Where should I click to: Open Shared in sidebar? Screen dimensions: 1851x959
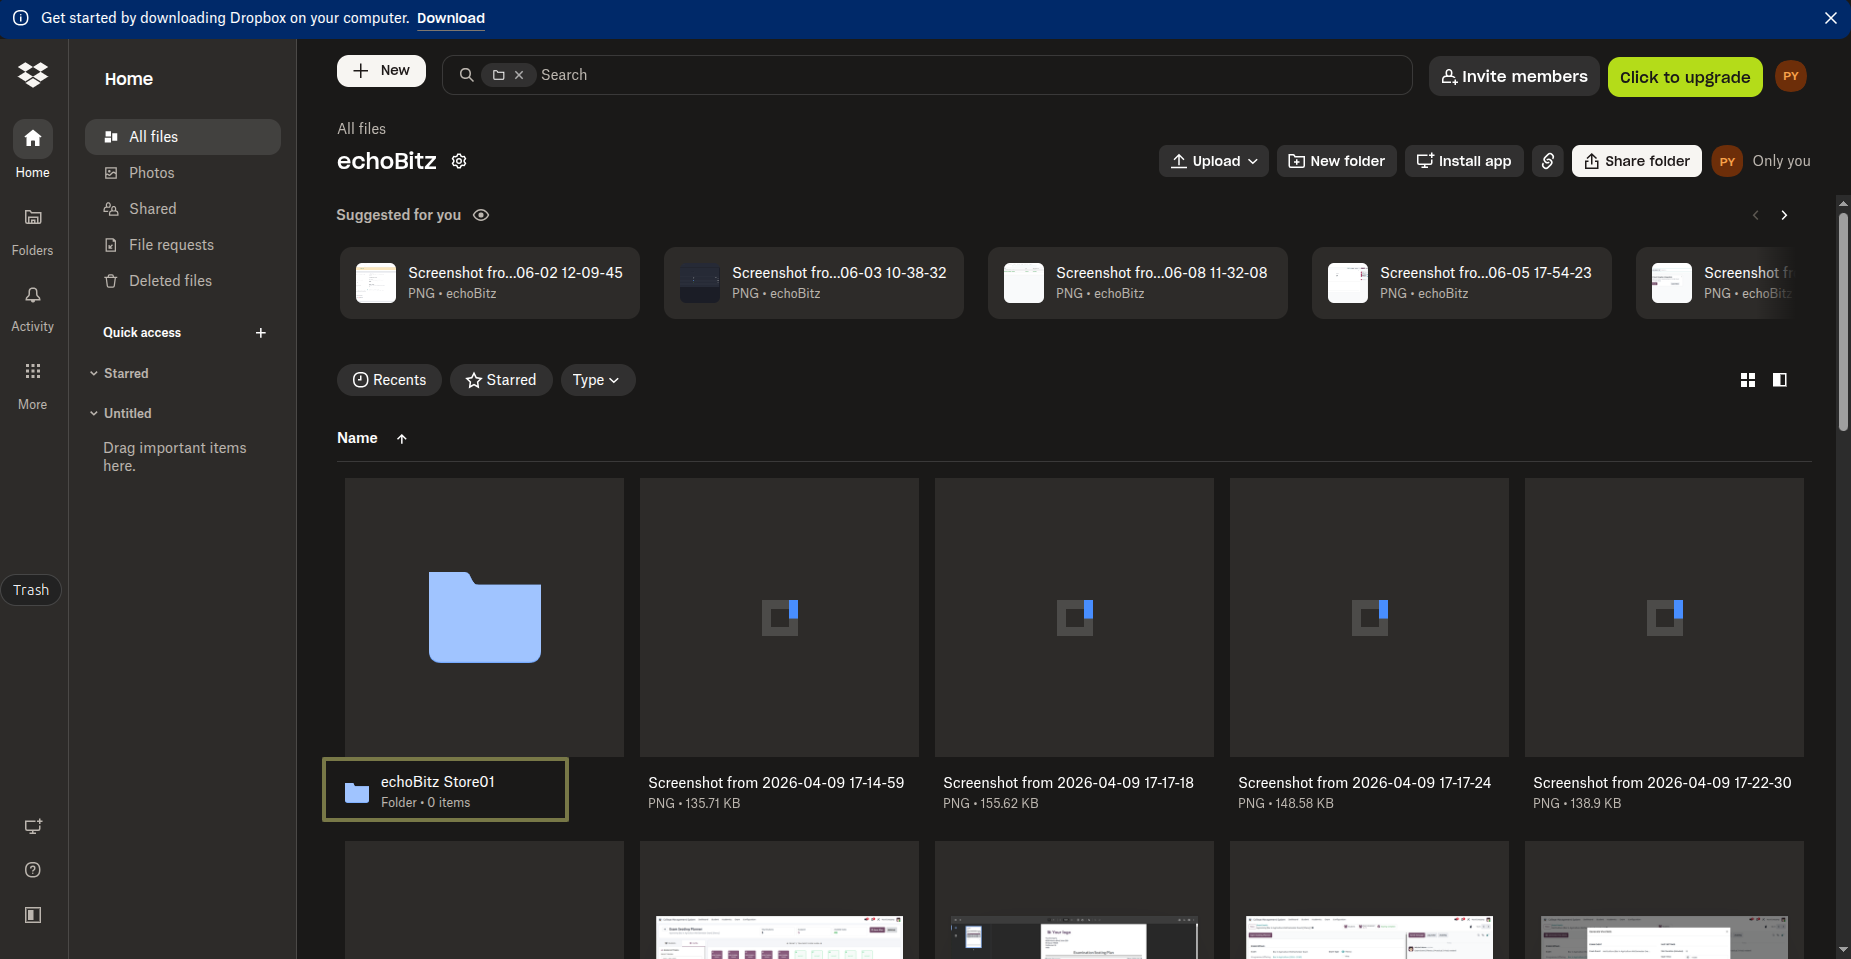pos(183,209)
